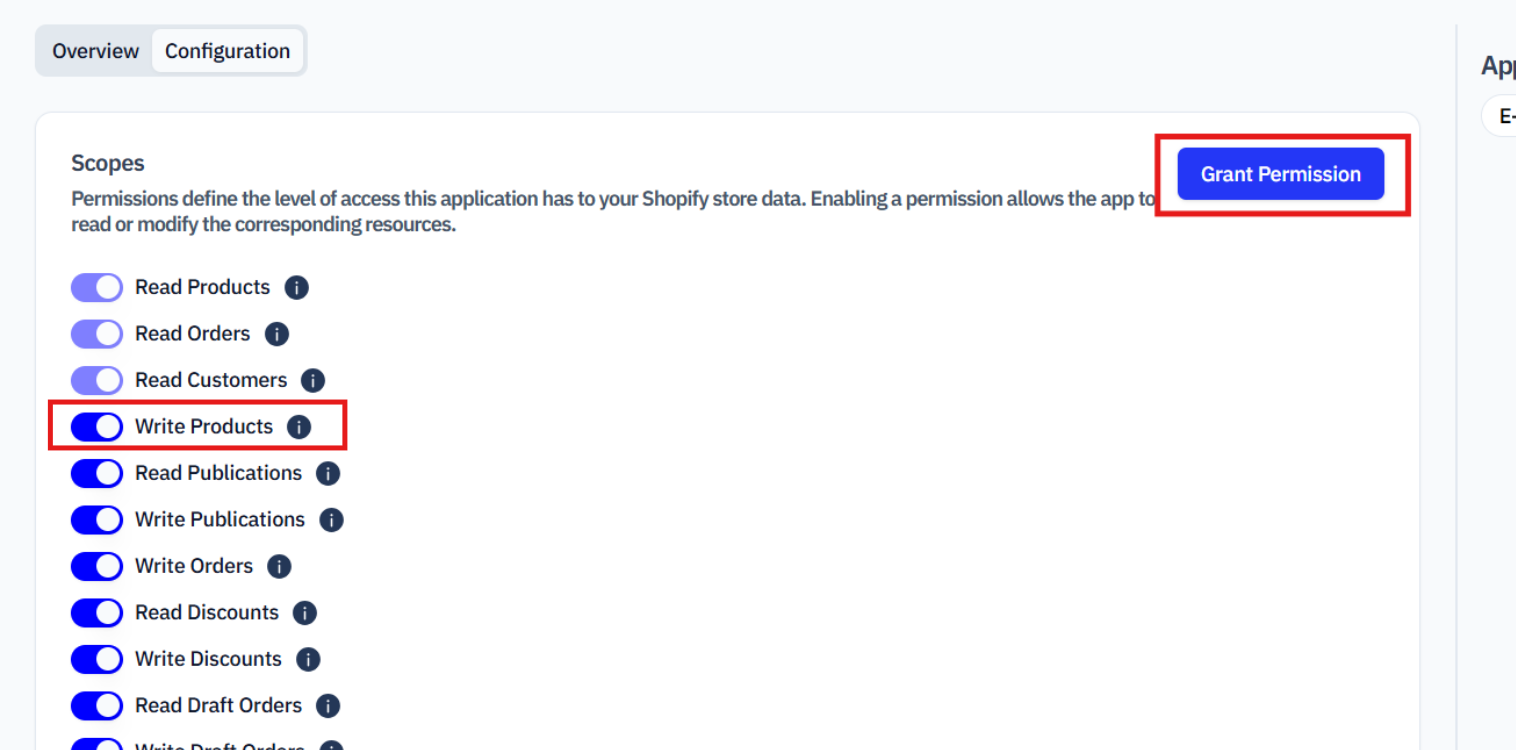This screenshot has height=750, width=1516.
Task: Switch to the Overview tab
Action: click(95, 51)
